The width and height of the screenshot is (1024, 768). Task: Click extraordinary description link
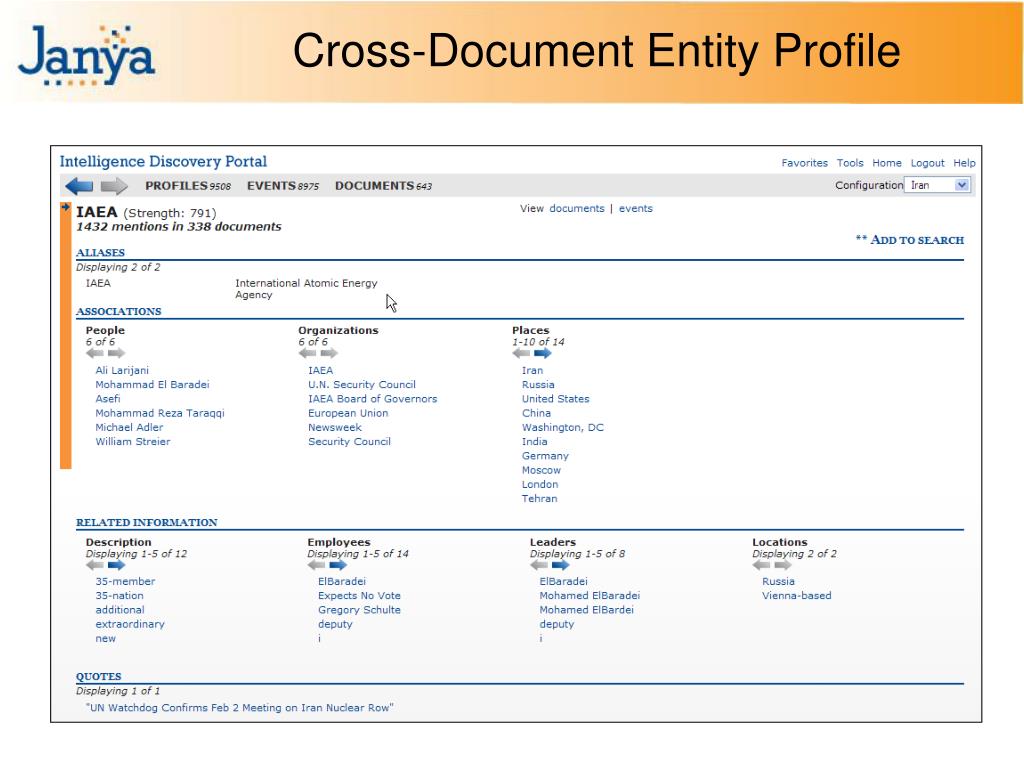(130, 624)
